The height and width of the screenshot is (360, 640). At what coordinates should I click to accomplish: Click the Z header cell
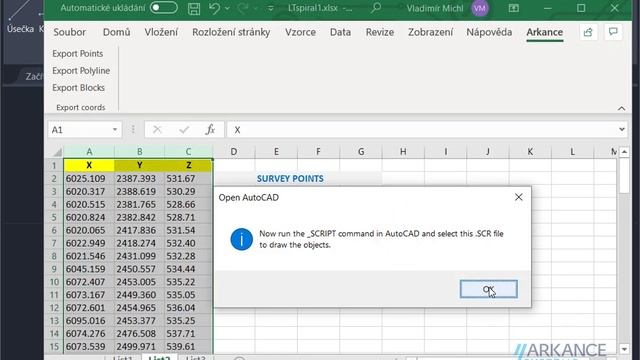(x=188, y=165)
